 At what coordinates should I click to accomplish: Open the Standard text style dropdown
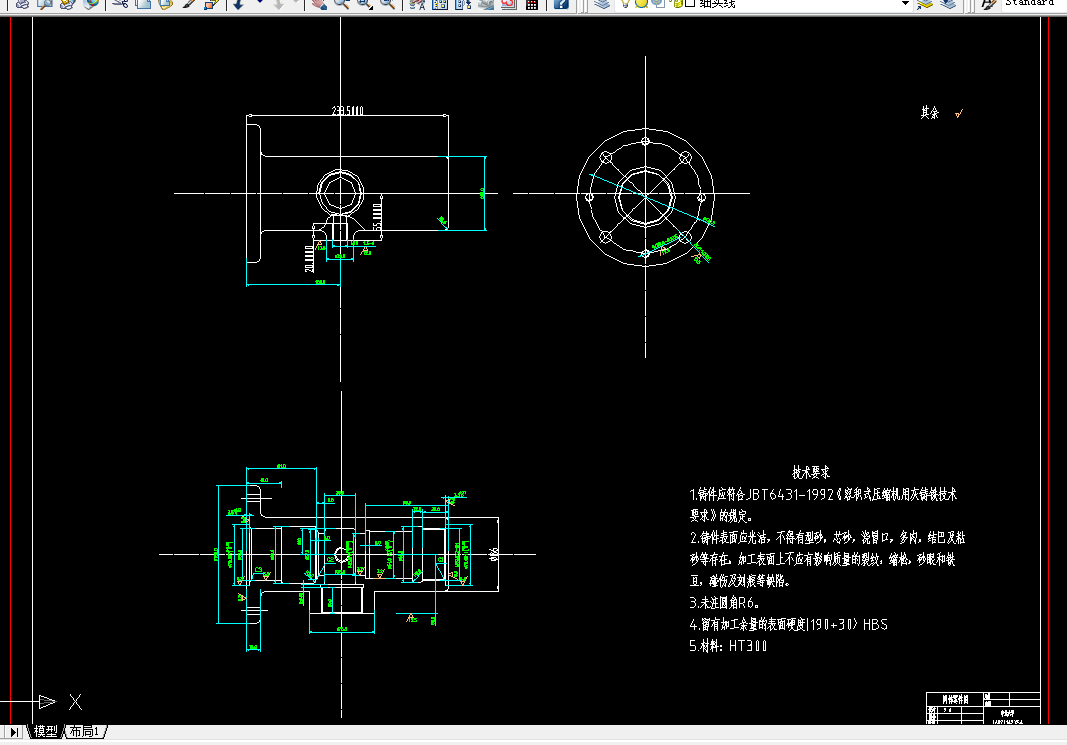[x=1032, y=3]
